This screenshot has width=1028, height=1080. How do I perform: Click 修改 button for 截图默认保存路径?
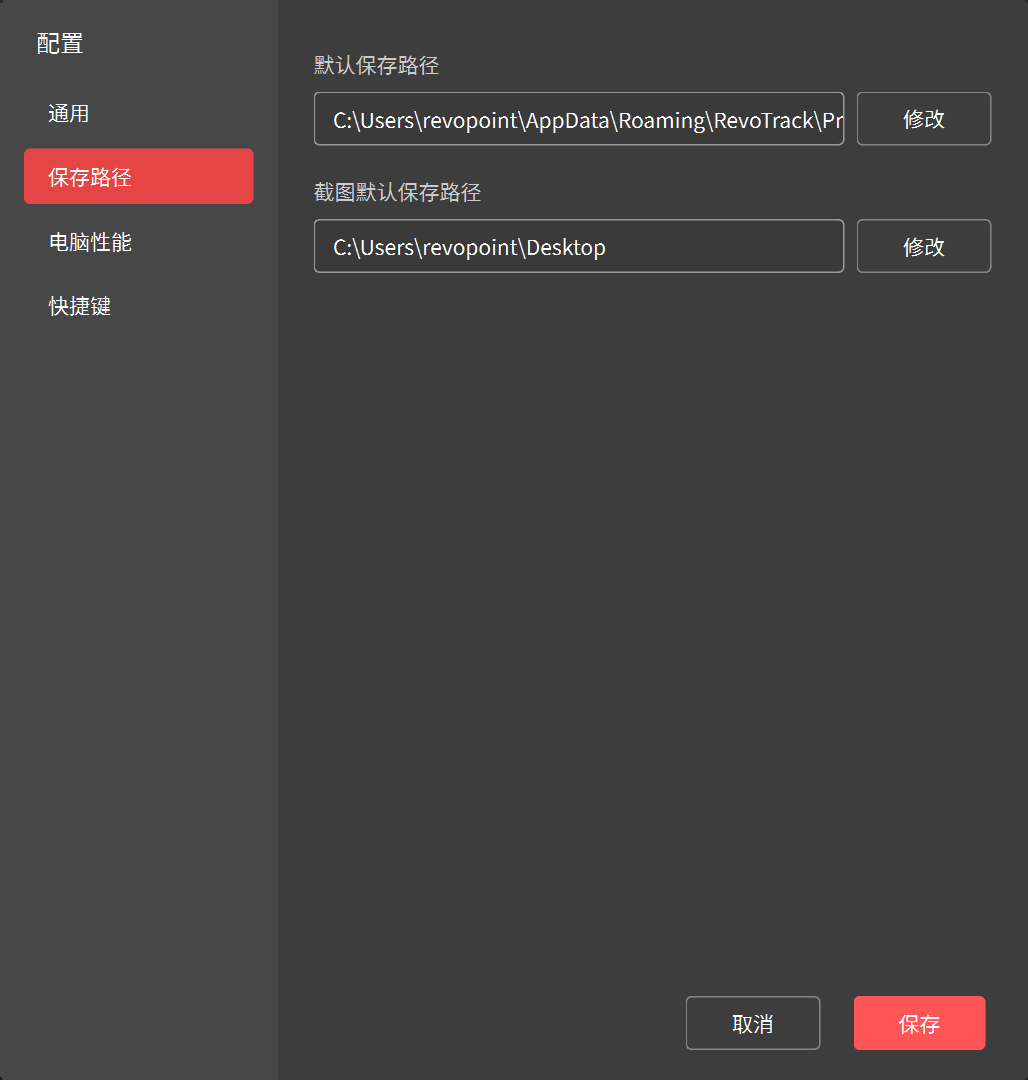(x=923, y=246)
